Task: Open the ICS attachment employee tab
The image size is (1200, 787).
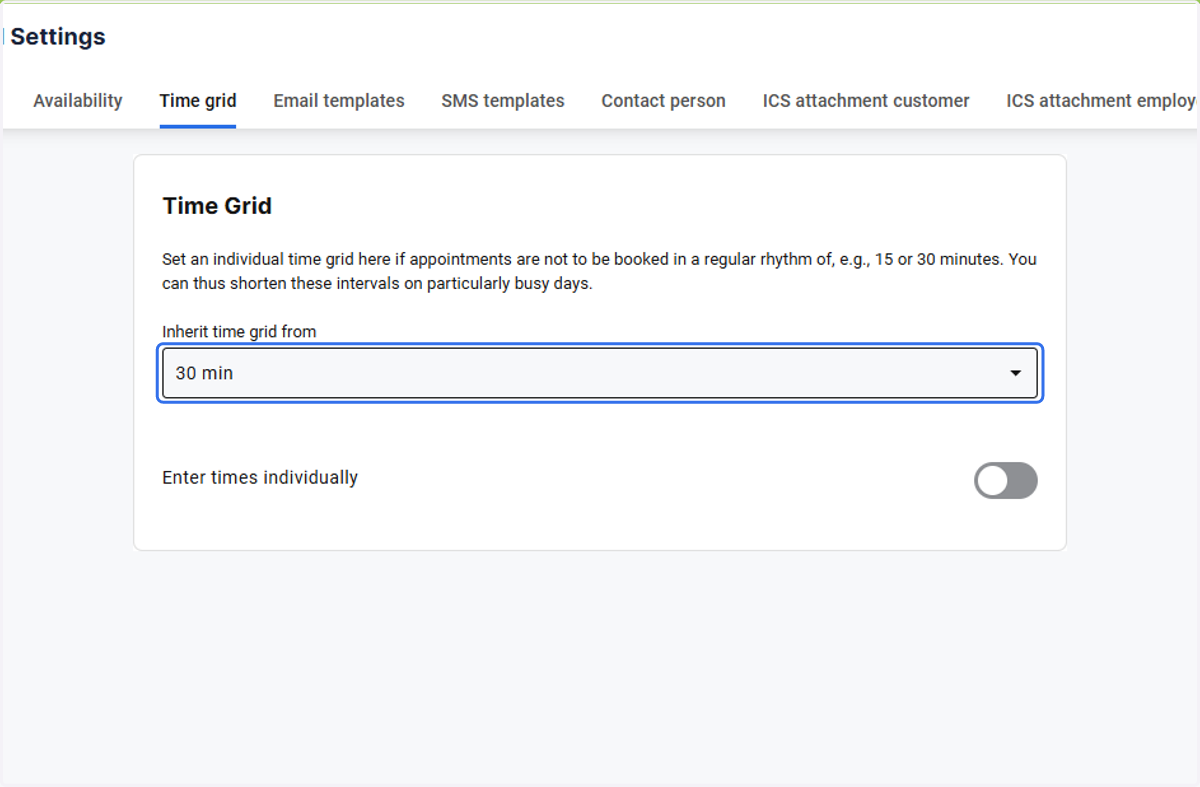Action: point(1102,101)
